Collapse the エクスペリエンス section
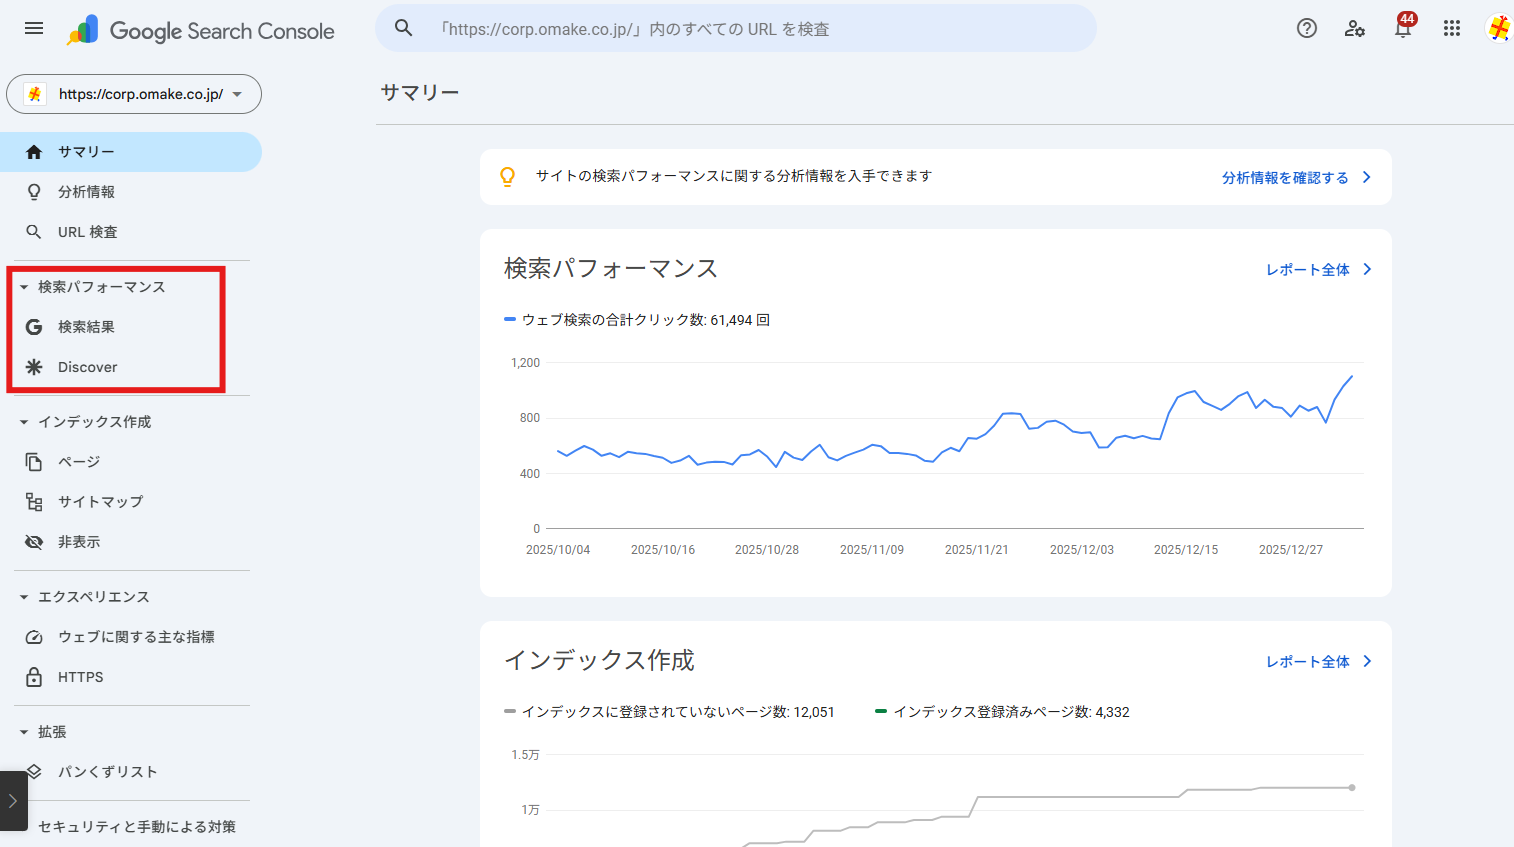This screenshot has height=847, width=1514. [x=24, y=597]
